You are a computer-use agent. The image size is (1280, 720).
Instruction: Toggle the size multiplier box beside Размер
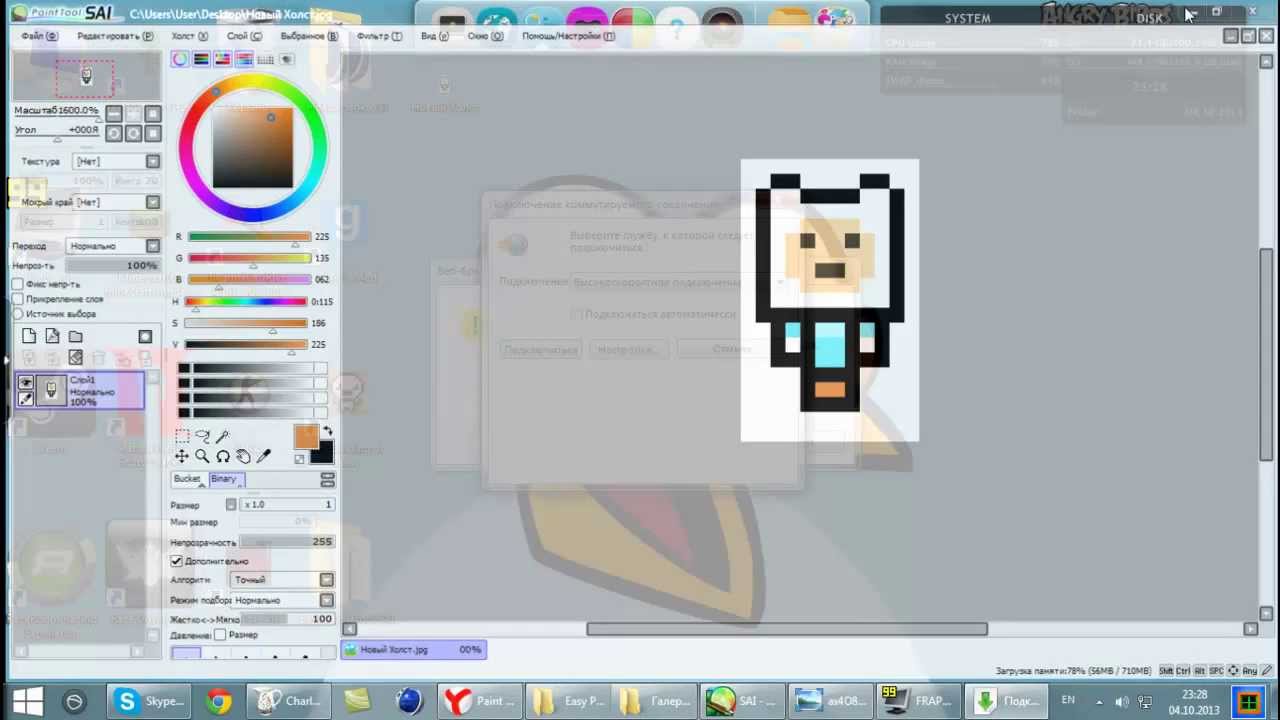231,505
